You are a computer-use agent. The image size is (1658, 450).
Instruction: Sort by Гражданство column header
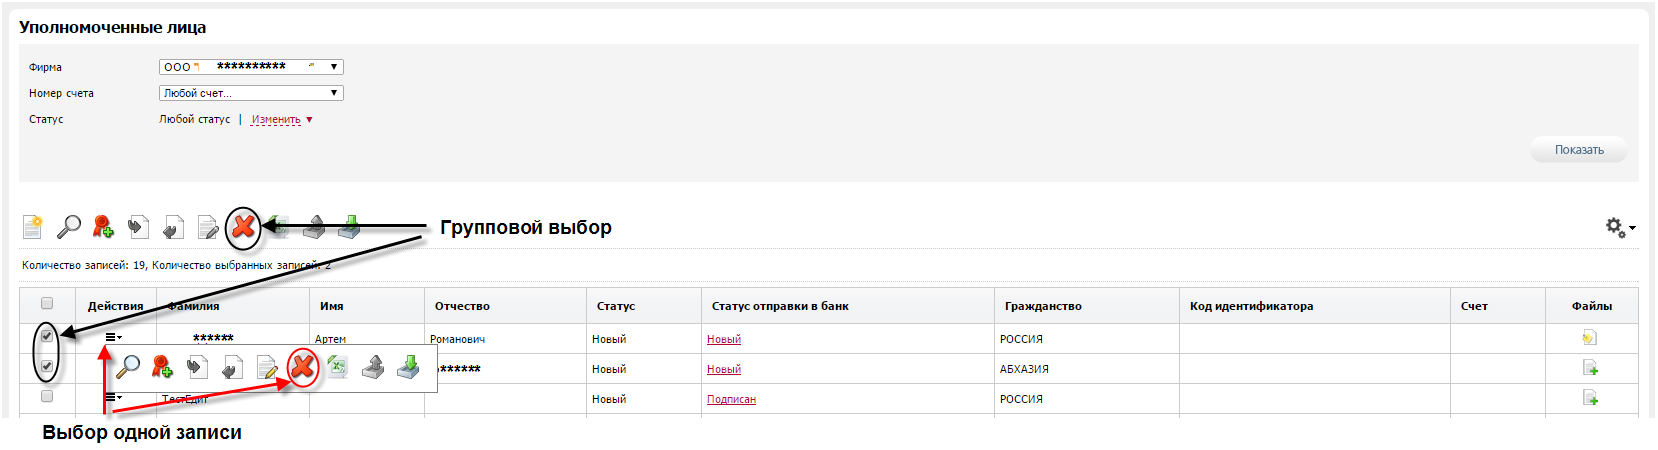coord(1043,306)
